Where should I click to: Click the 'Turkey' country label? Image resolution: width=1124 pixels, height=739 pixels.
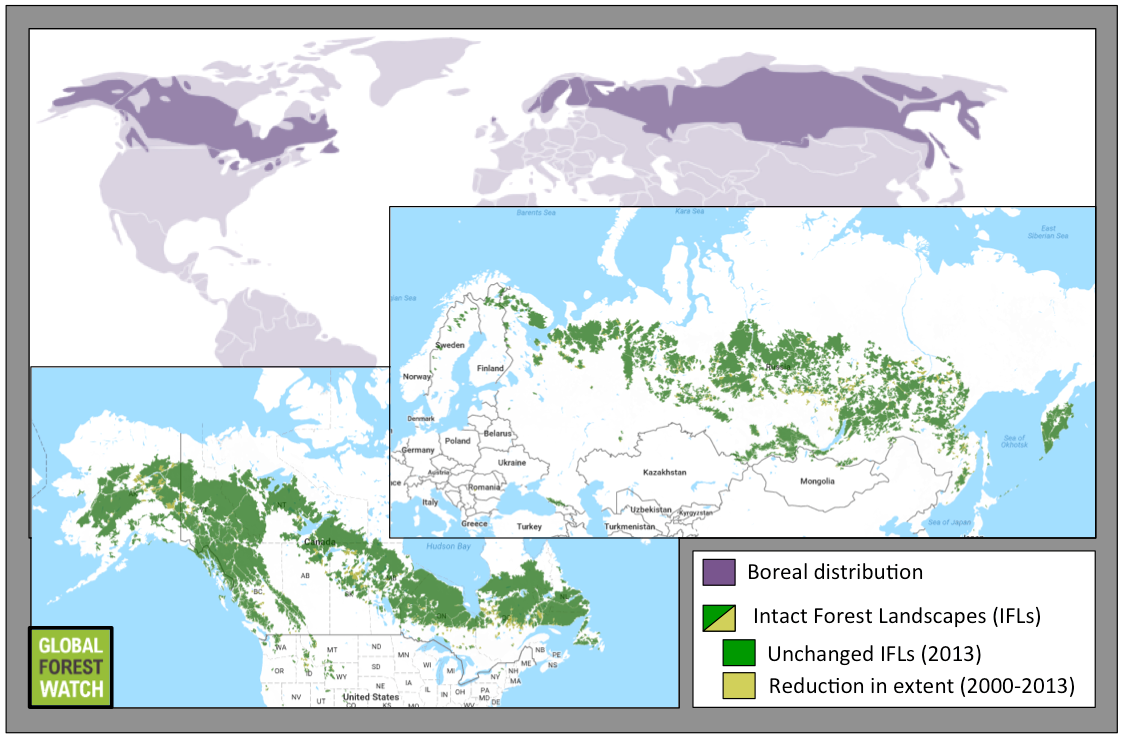(x=529, y=526)
